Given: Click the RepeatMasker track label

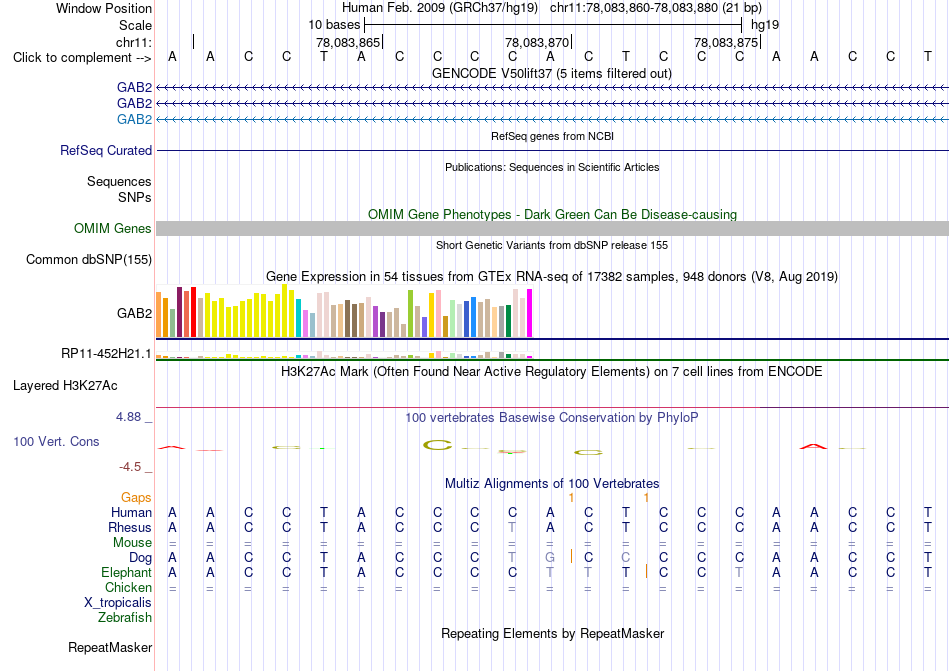Looking at the screenshot, I should tap(110, 647).
